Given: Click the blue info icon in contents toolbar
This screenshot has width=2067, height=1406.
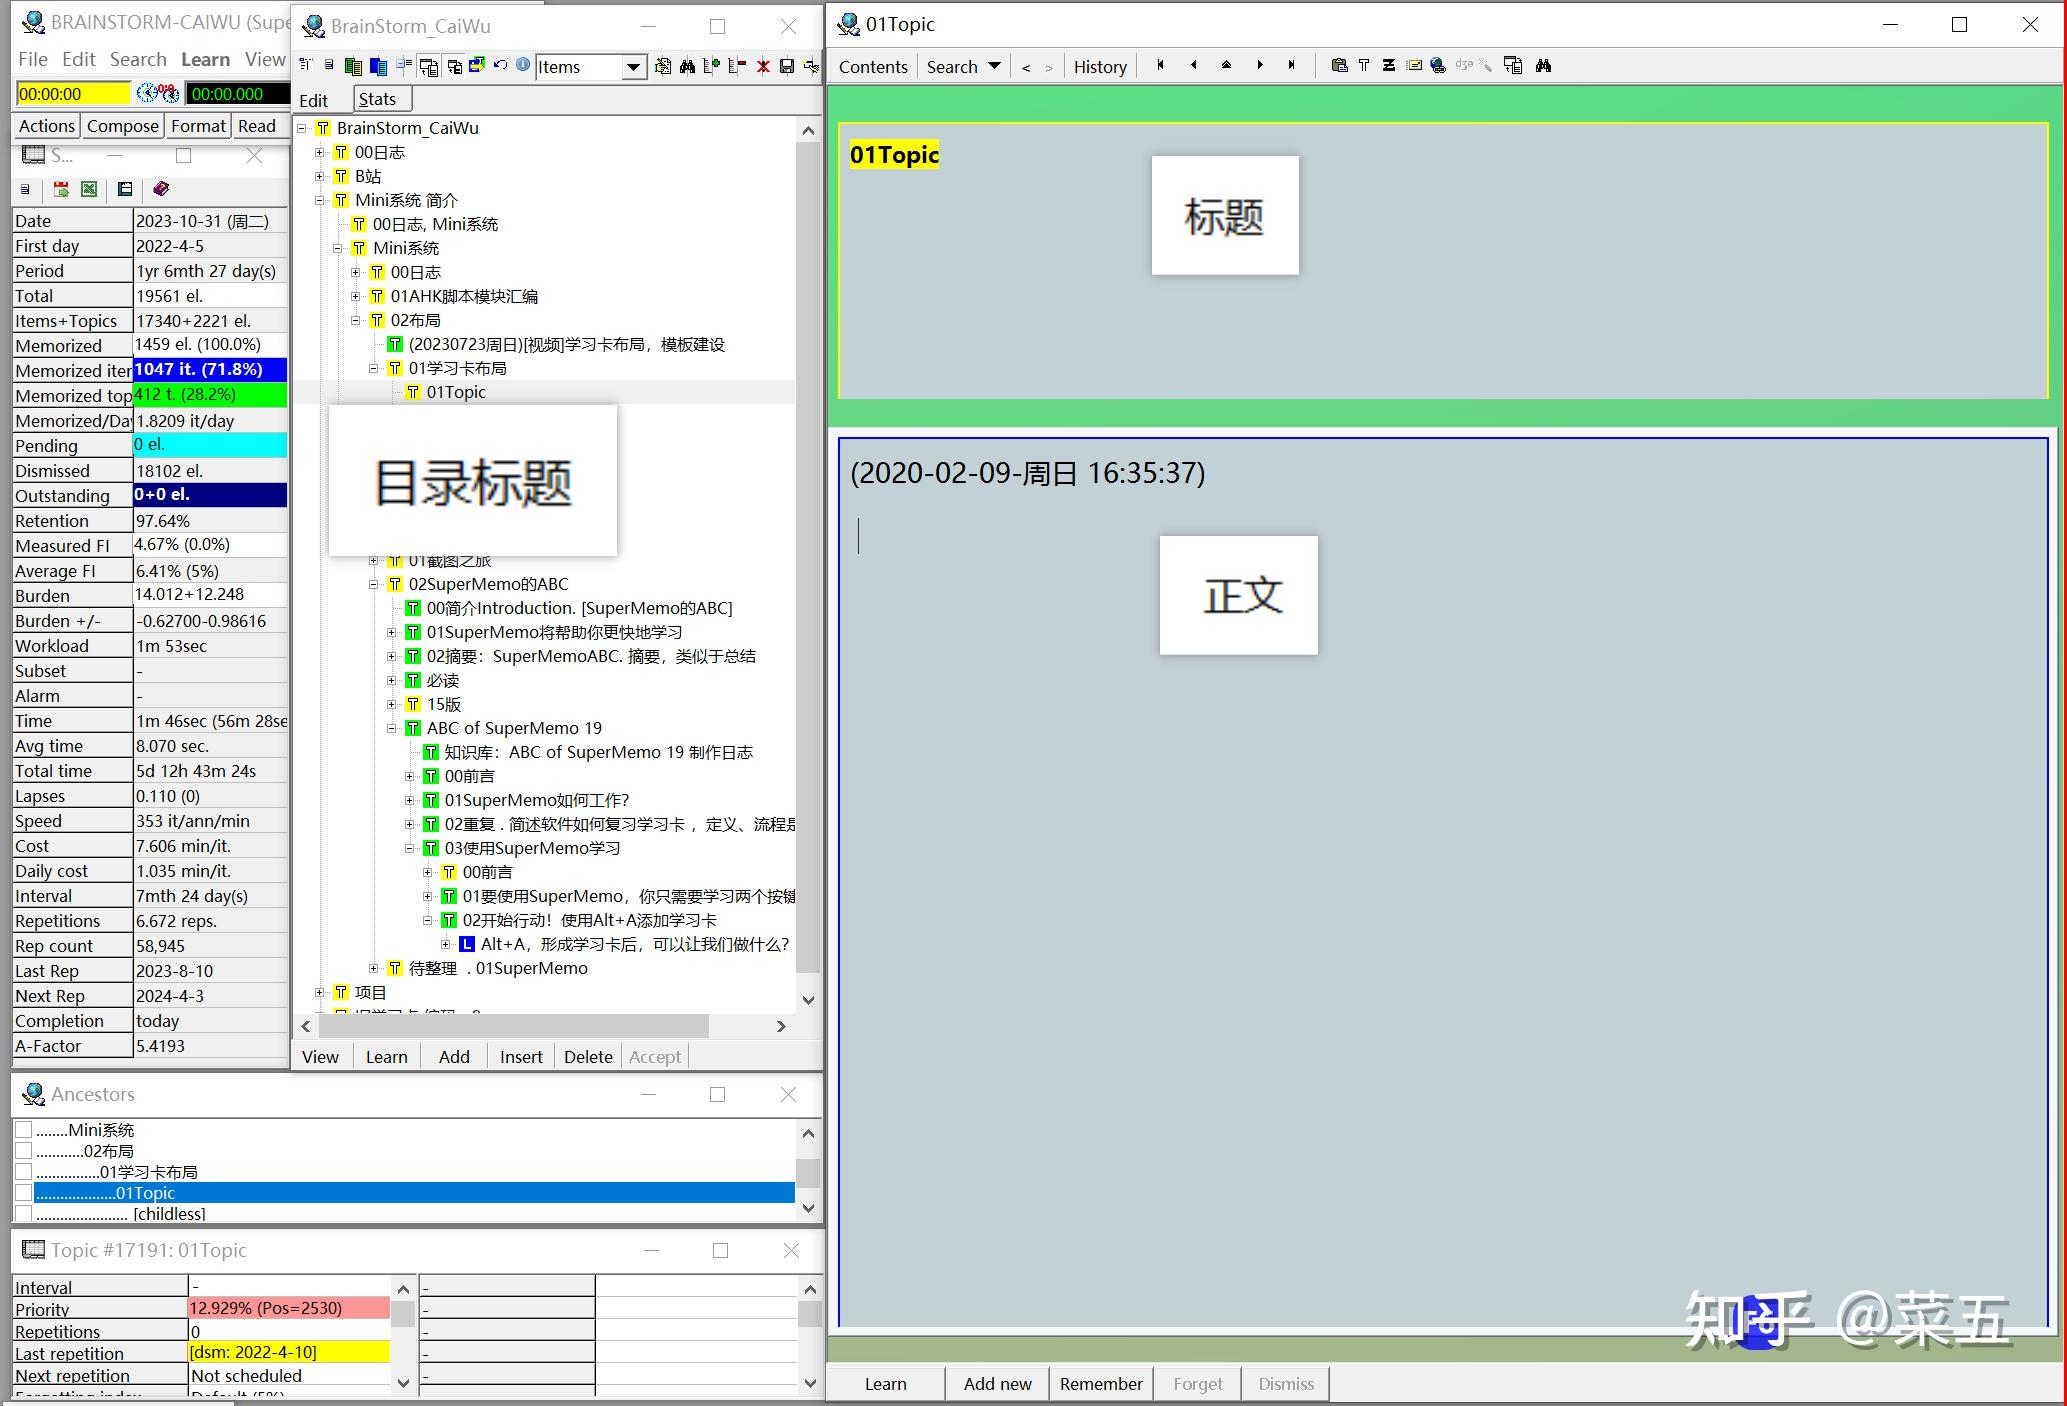Looking at the screenshot, I should [523, 66].
